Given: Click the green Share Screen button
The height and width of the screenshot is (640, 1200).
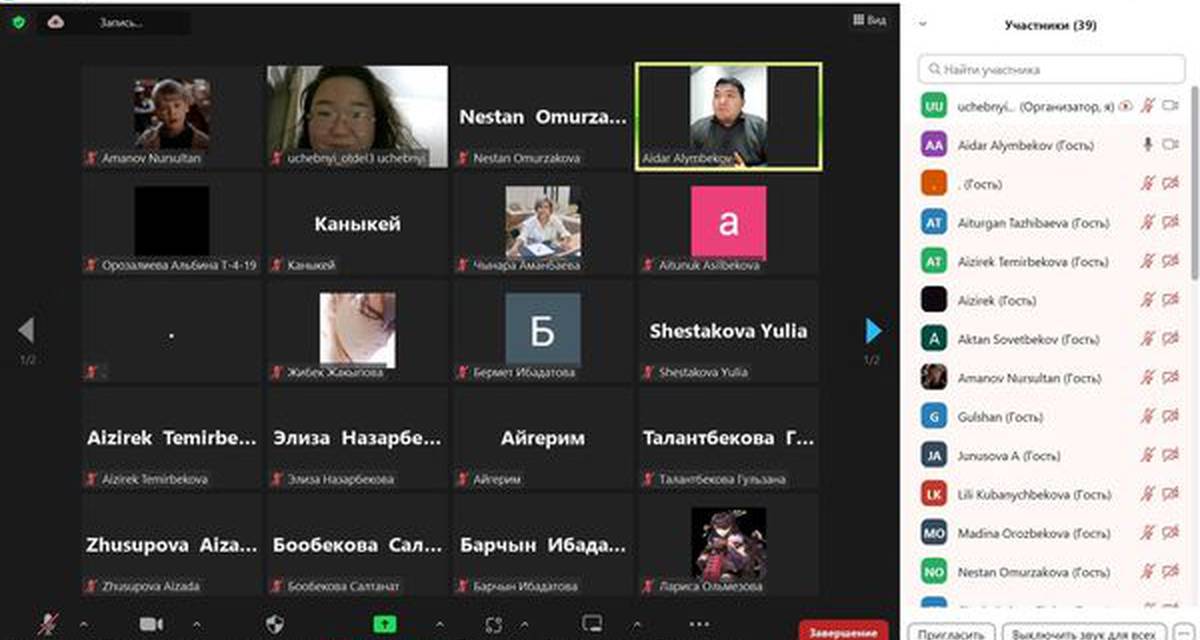Looking at the screenshot, I should pos(384,625).
